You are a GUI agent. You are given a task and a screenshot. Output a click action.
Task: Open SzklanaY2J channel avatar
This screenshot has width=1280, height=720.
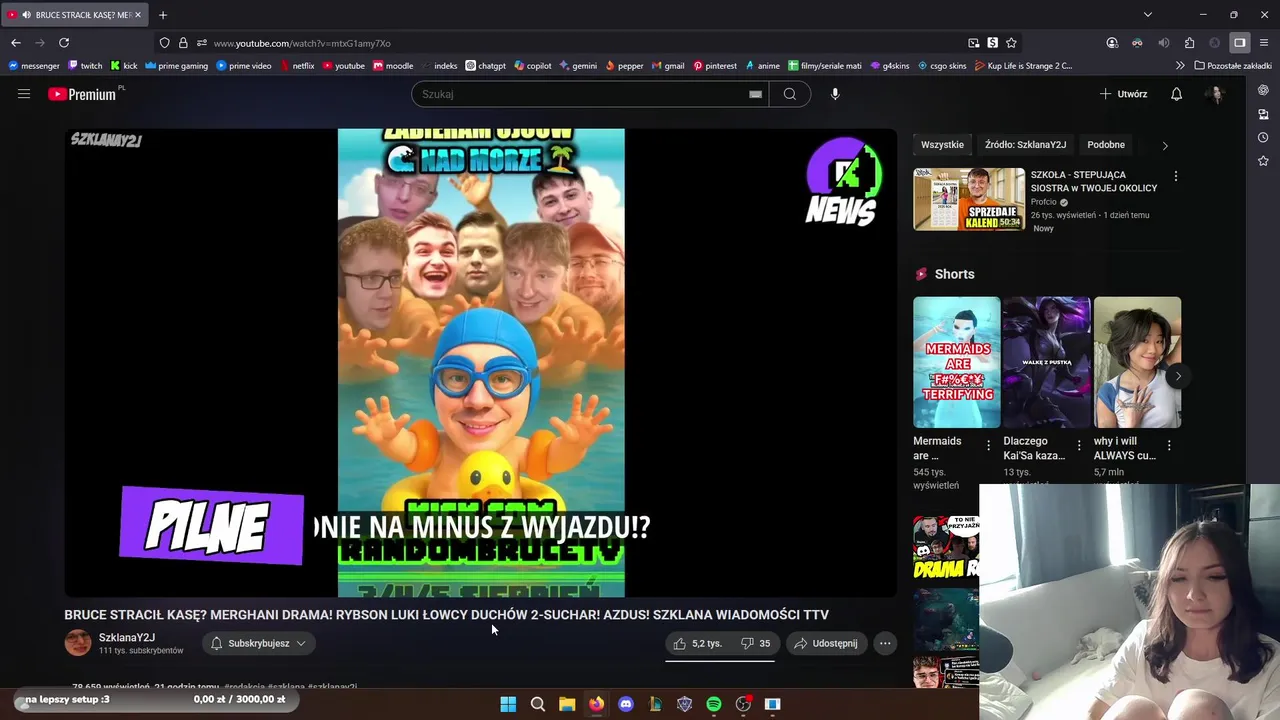tap(78, 643)
